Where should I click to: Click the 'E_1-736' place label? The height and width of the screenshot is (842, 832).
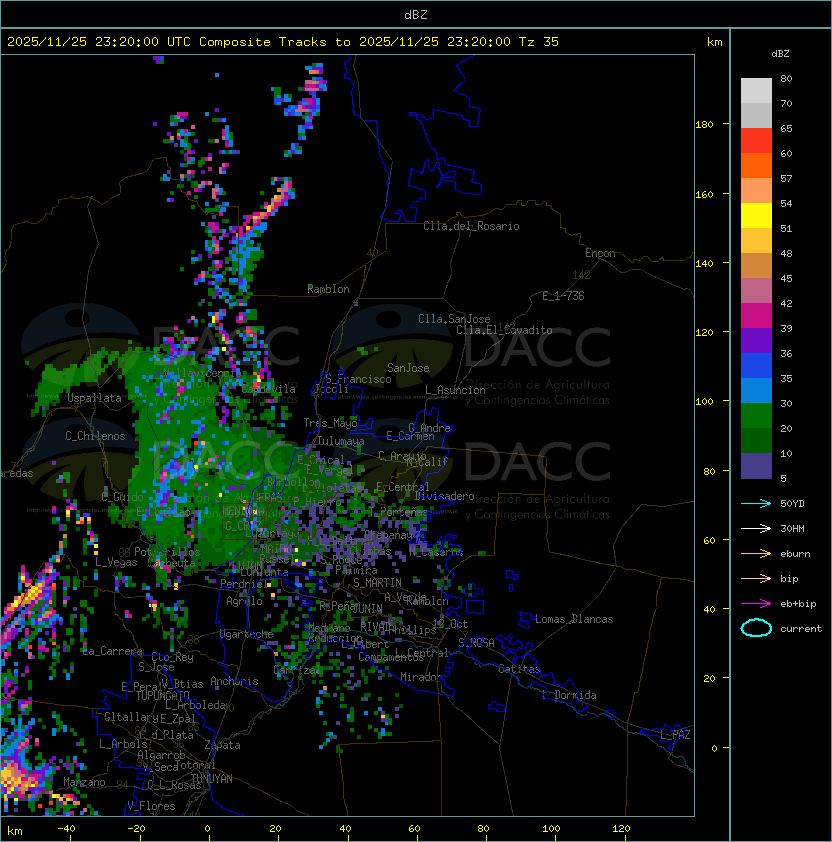click(x=563, y=296)
